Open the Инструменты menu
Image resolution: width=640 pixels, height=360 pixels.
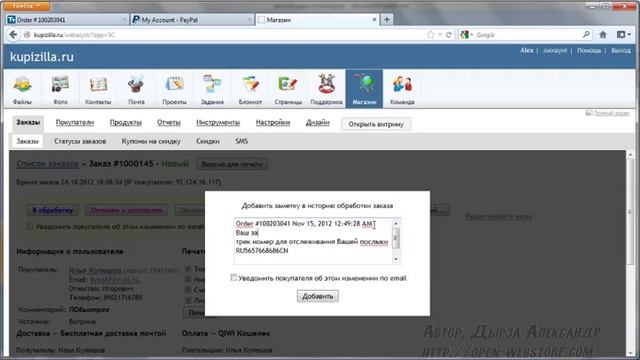tap(218, 122)
